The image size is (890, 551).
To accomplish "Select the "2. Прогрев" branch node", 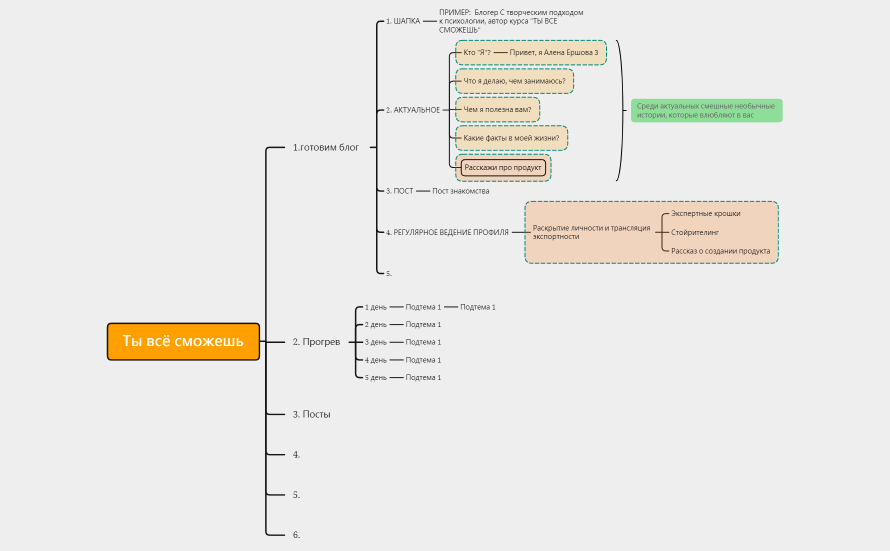I will click(x=316, y=342).
